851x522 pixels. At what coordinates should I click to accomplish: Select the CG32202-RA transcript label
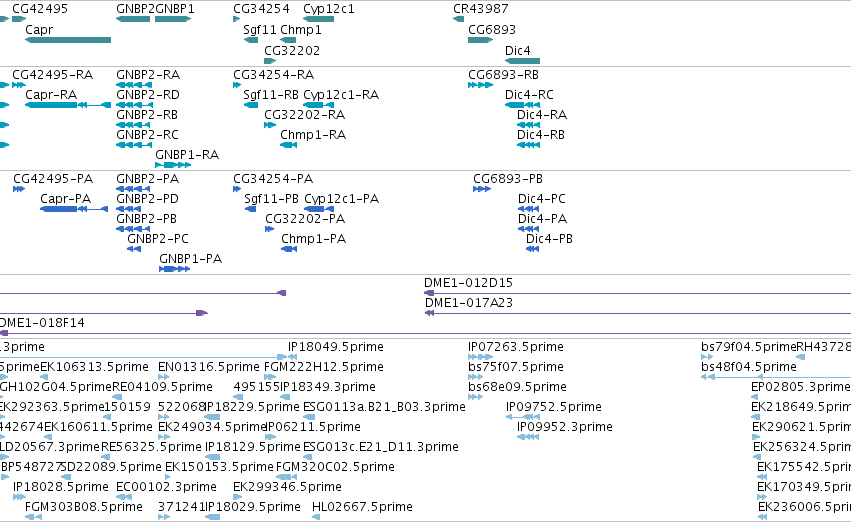[x=304, y=115]
